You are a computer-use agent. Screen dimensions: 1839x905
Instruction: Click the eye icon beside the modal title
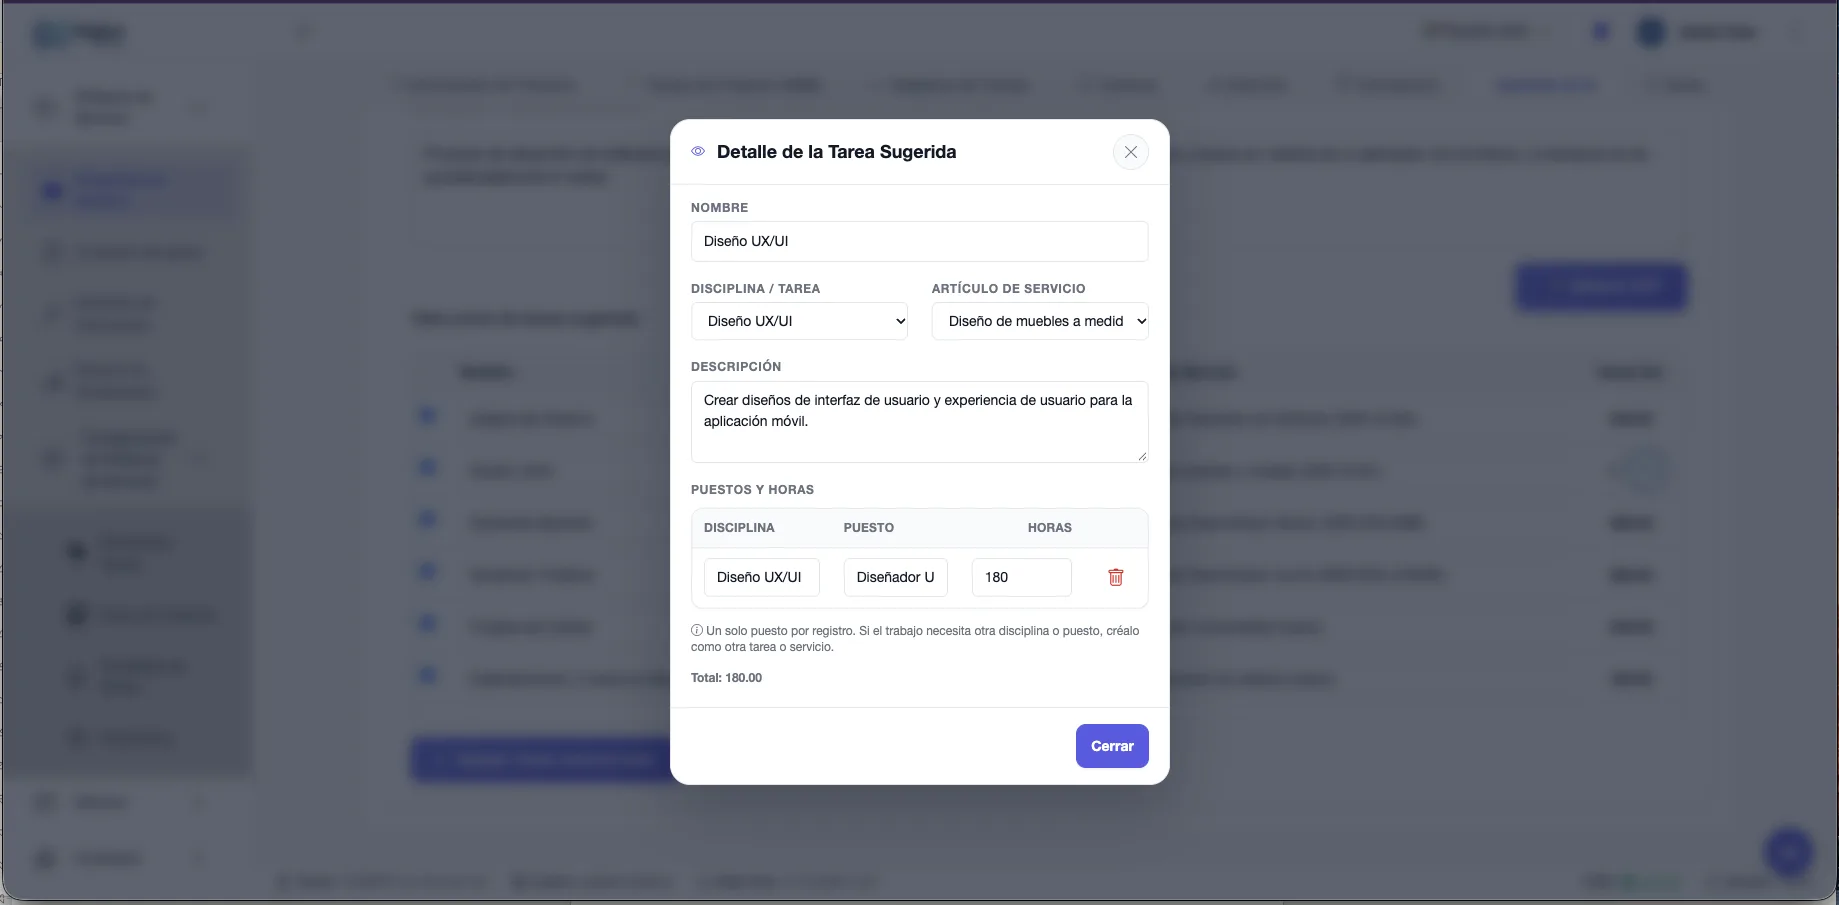click(698, 152)
